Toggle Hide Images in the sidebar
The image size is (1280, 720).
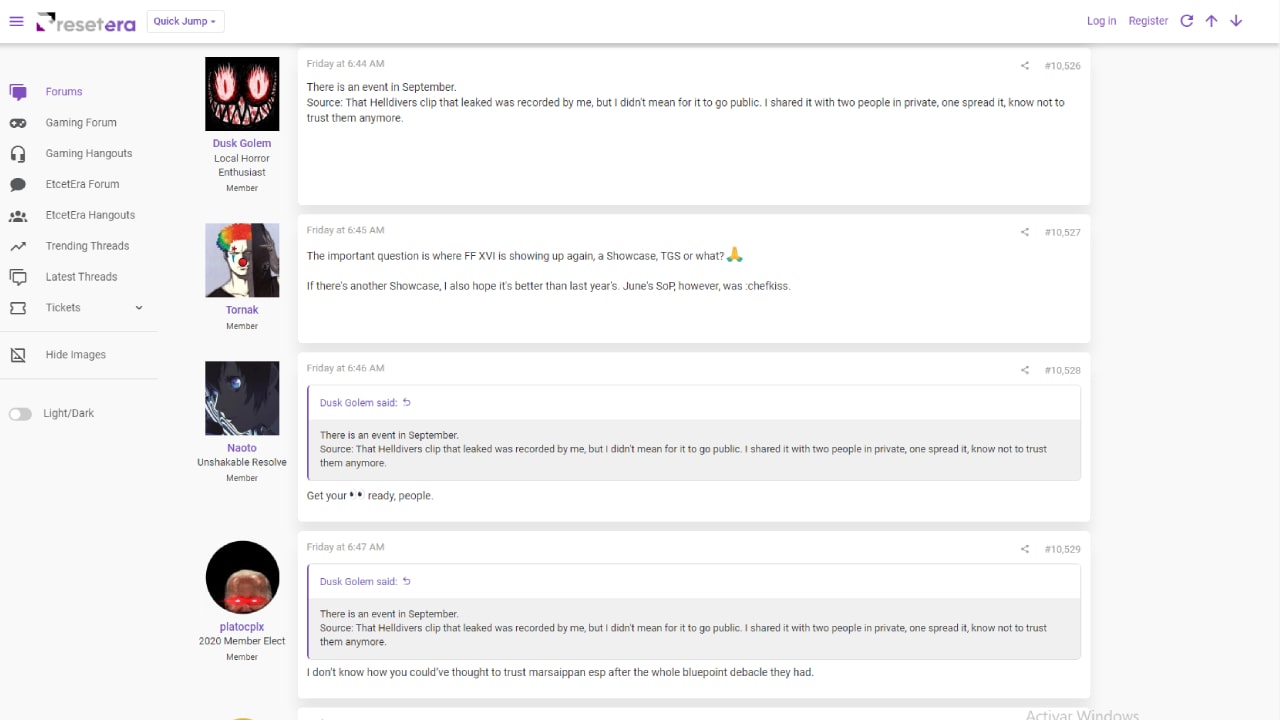[x=75, y=355]
